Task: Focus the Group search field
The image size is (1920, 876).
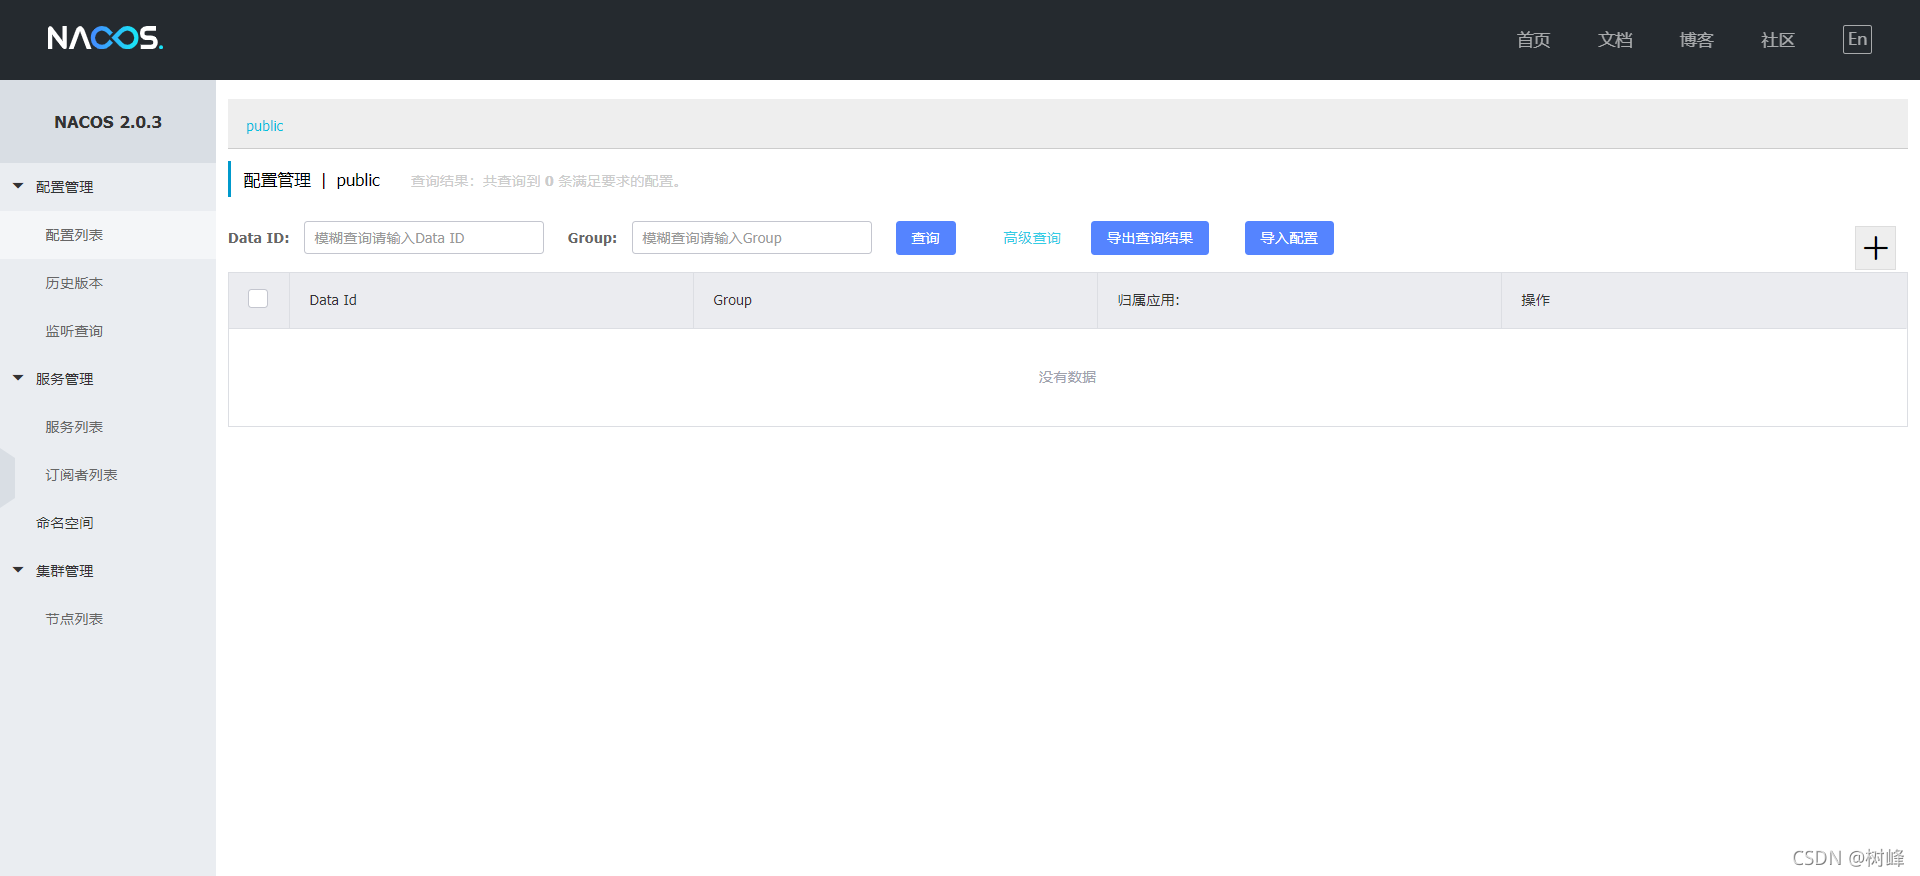Action: coord(752,238)
